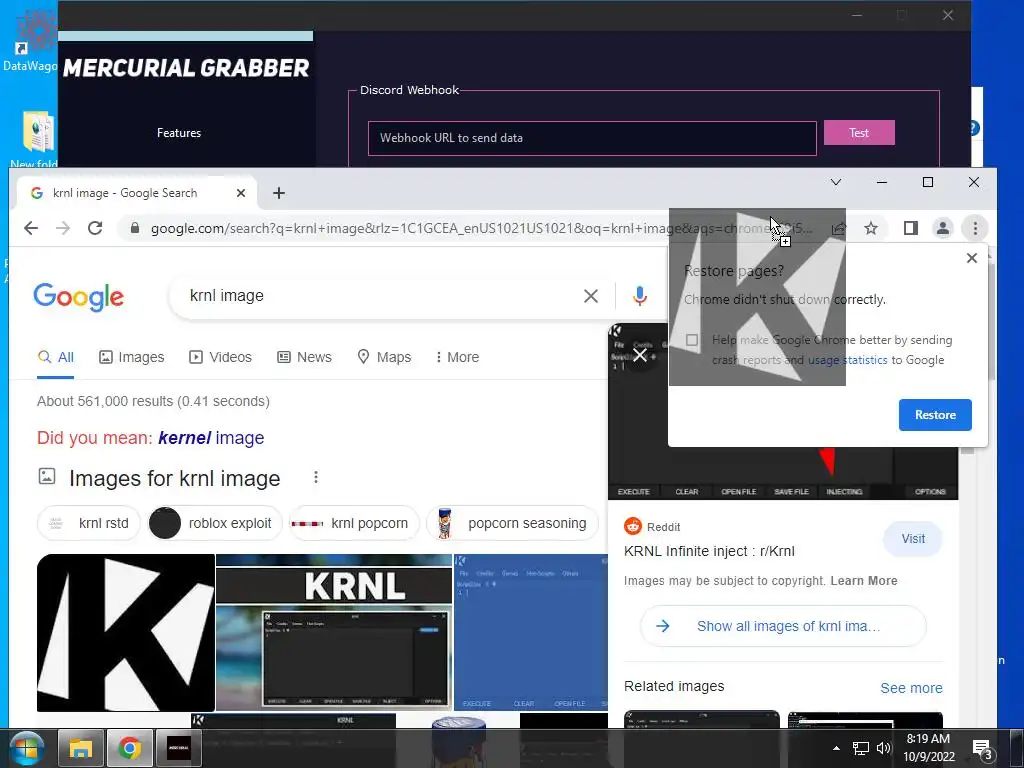Click the Visit button for Reddit result
Screen dimensions: 1024x768
(x=913, y=539)
